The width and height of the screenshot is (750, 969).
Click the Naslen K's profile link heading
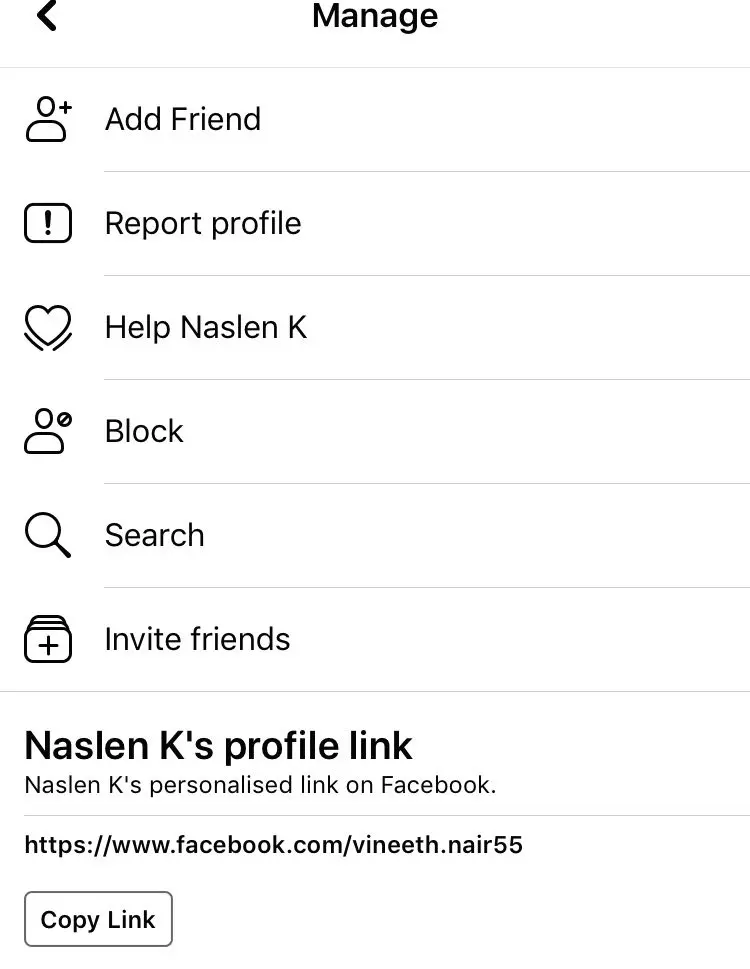point(218,746)
